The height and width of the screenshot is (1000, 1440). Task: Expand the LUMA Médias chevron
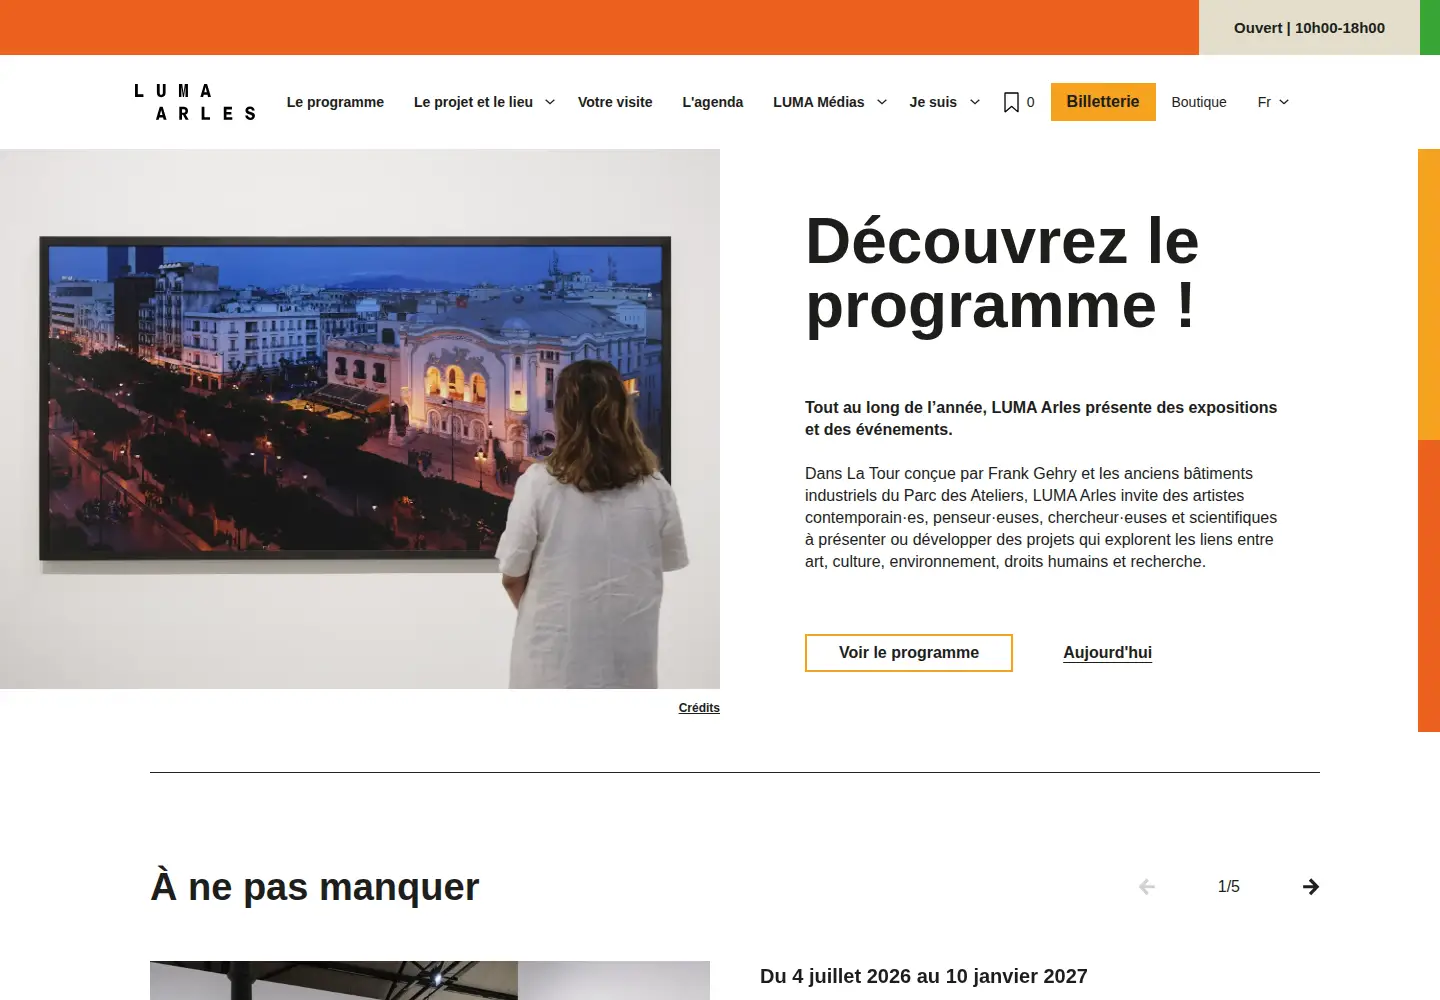coord(882,102)
